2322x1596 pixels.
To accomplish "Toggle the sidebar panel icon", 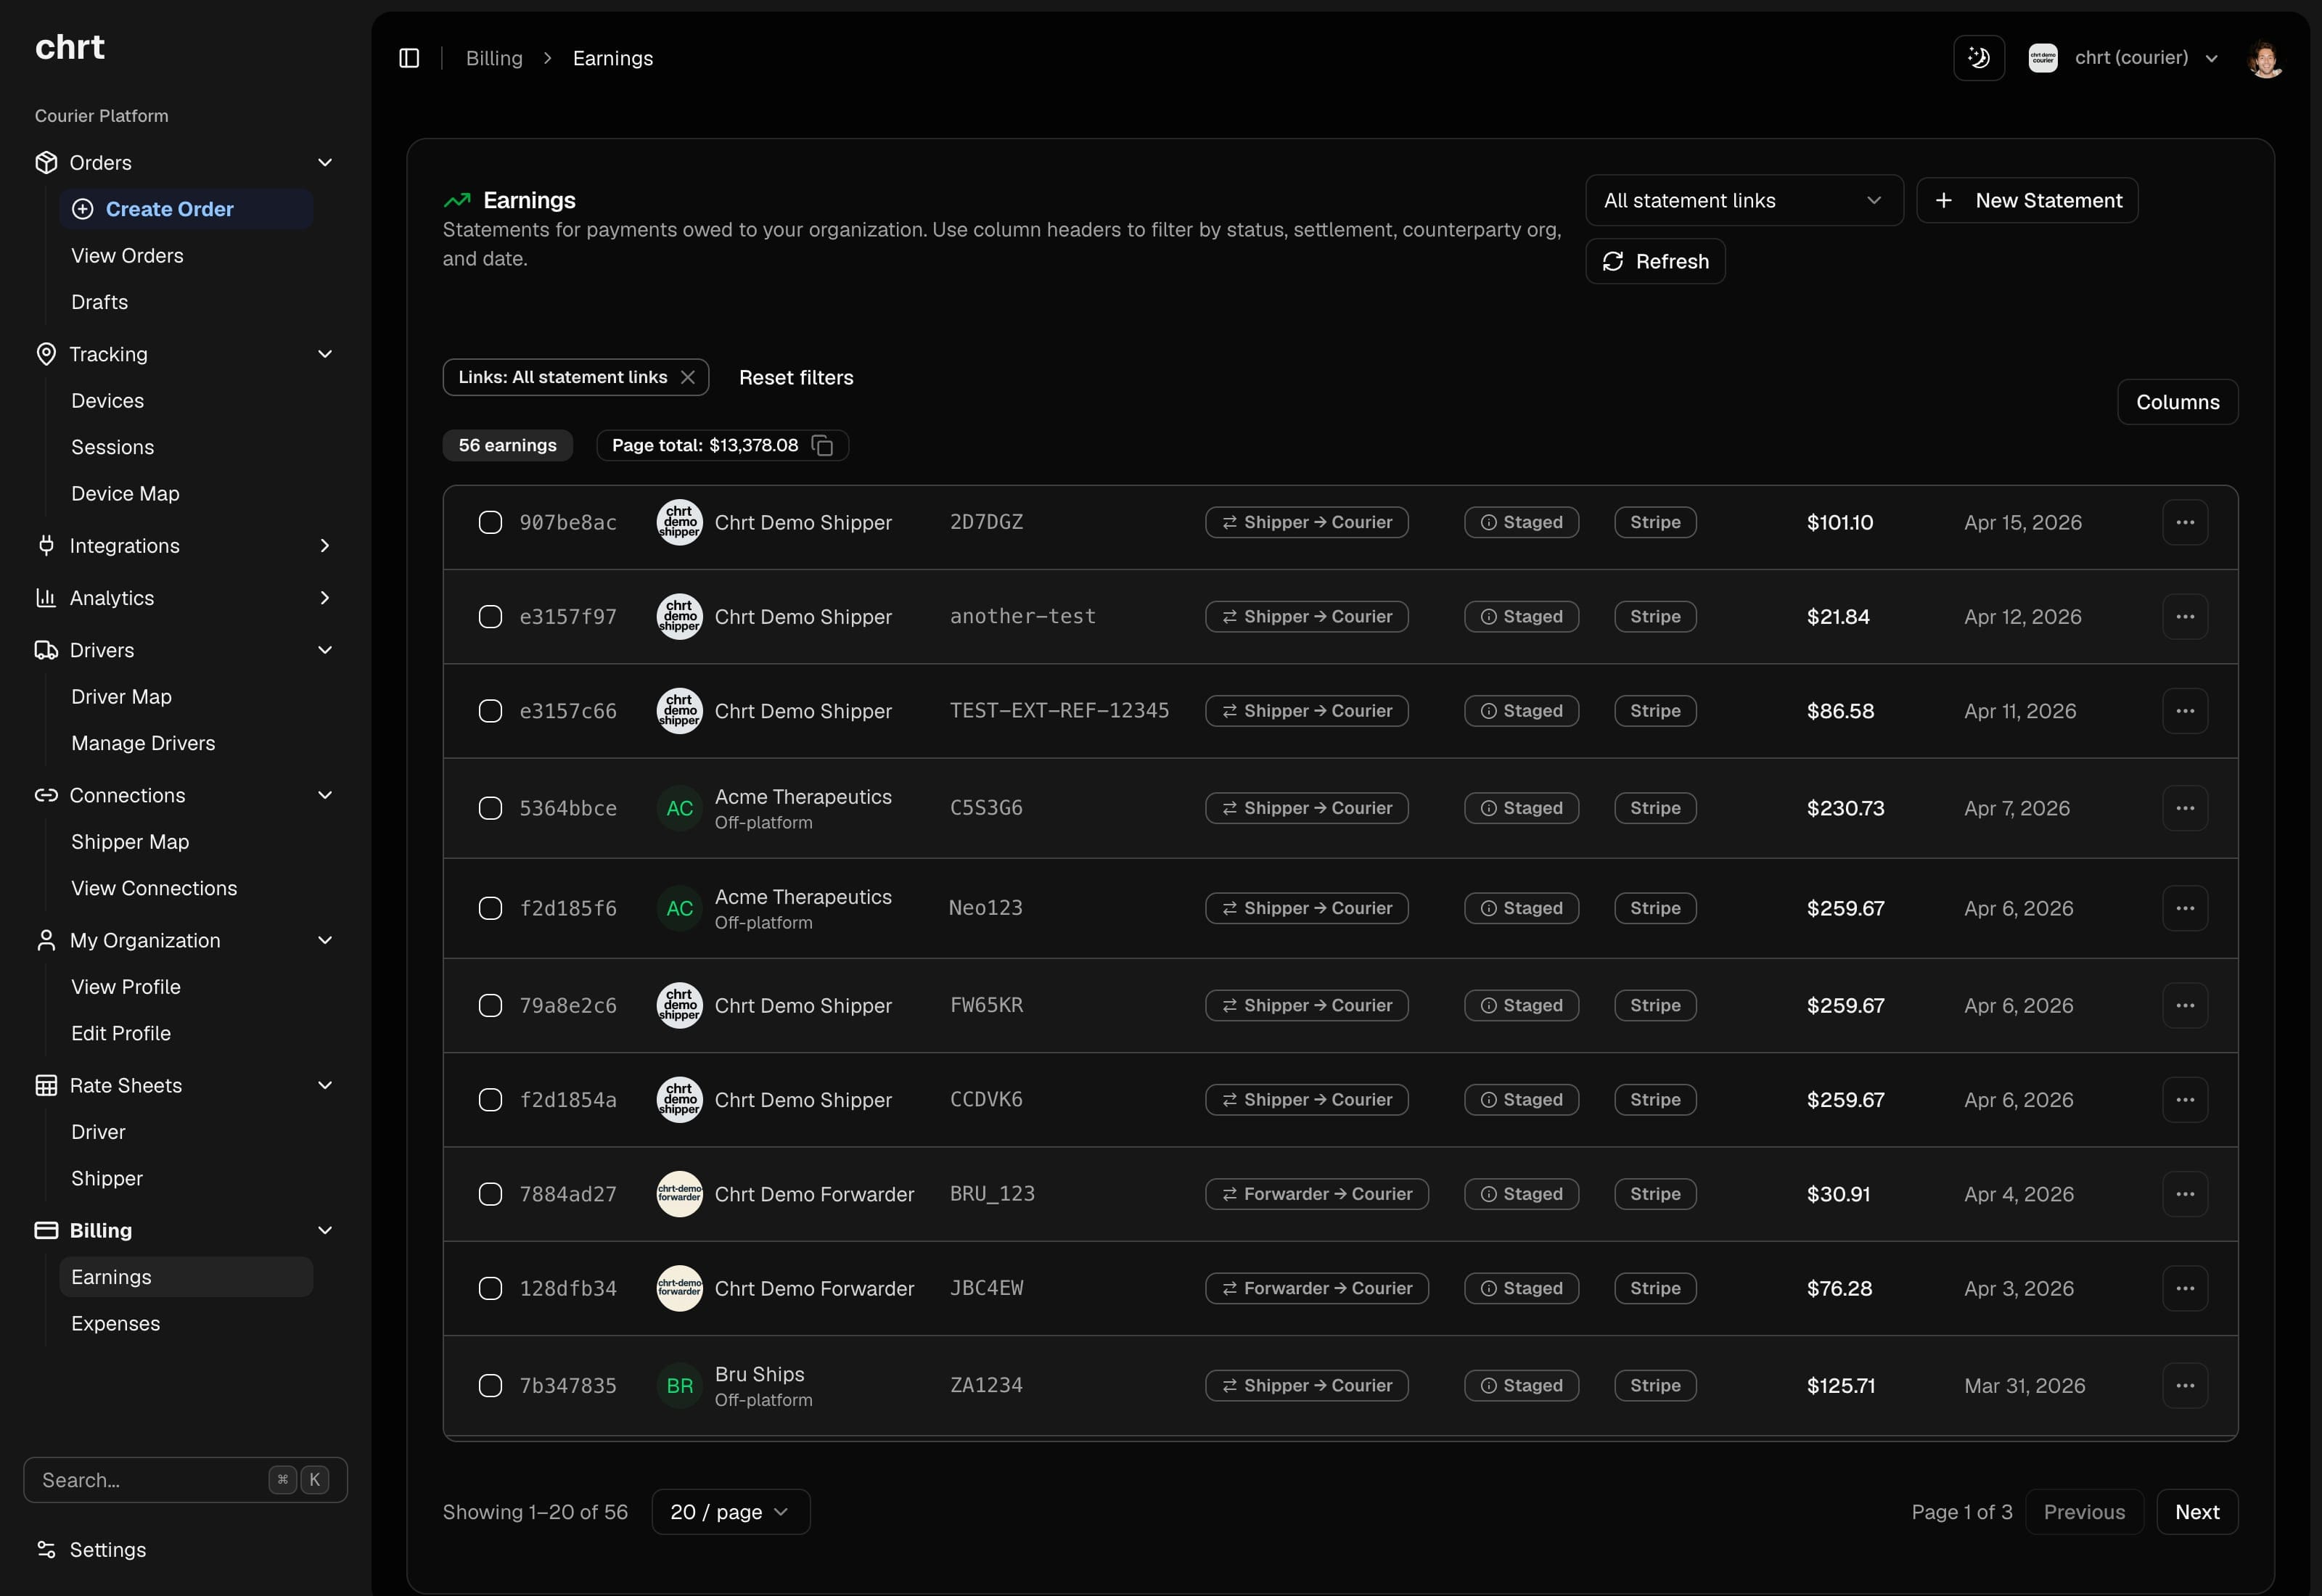I will coord(409,58).
